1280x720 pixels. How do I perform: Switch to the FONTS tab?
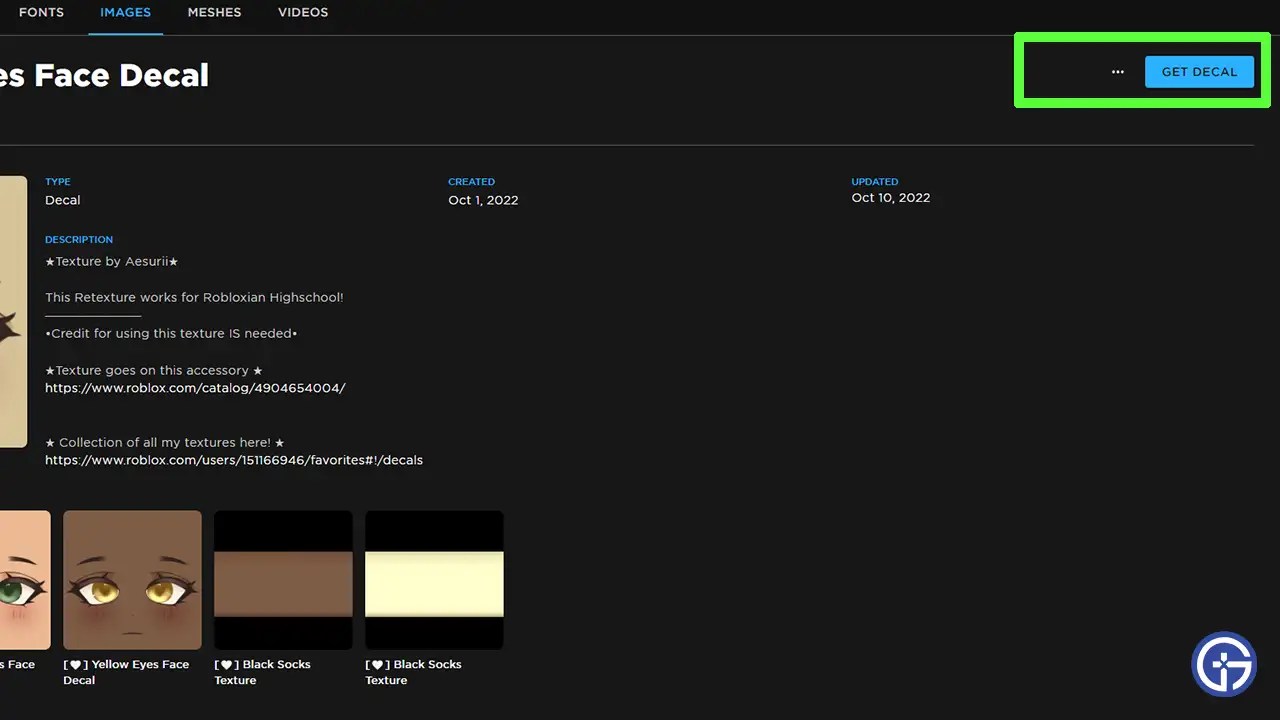click(41, 12)
